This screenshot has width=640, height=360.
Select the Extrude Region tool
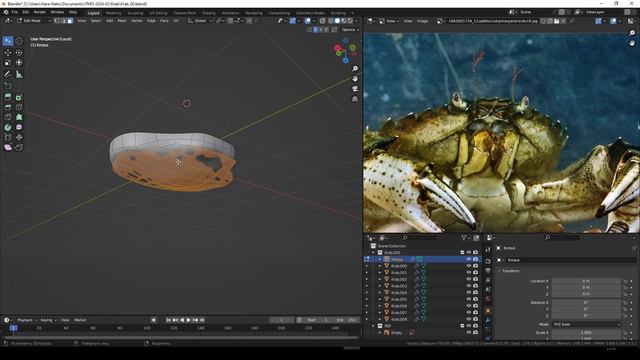tap(8, 98)
